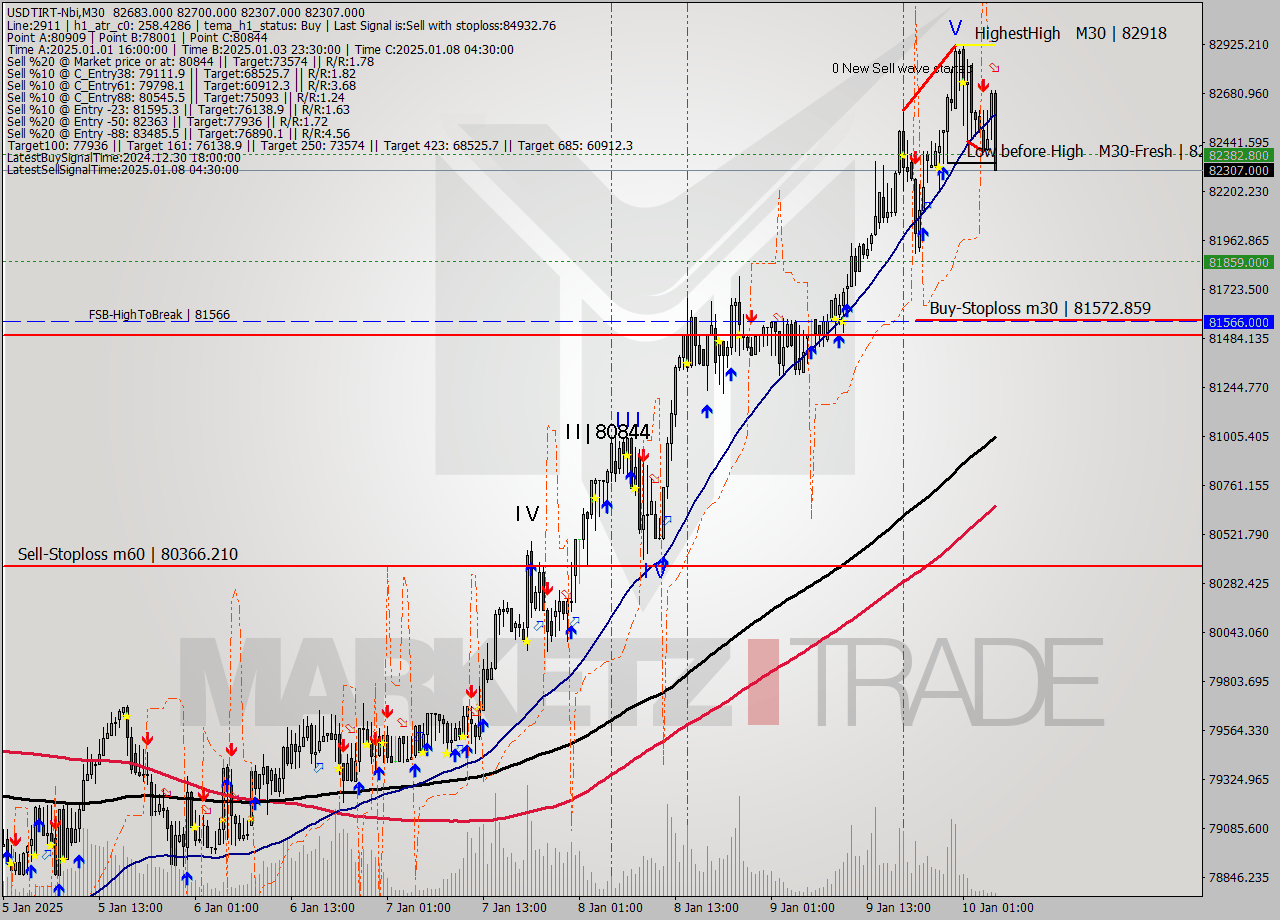Select the 78846.235 price axis label
This screenshot has width=1280, height=920.
coord(1239,878)
